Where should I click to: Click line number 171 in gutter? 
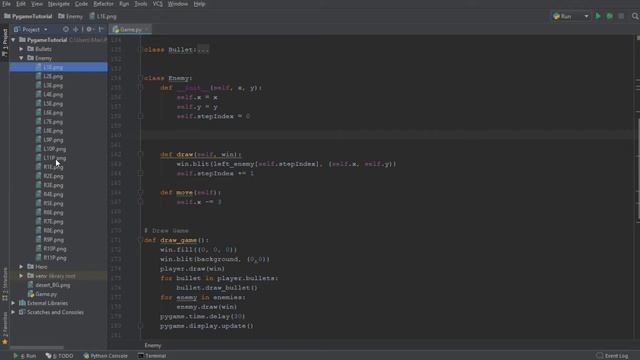[116, 240]
